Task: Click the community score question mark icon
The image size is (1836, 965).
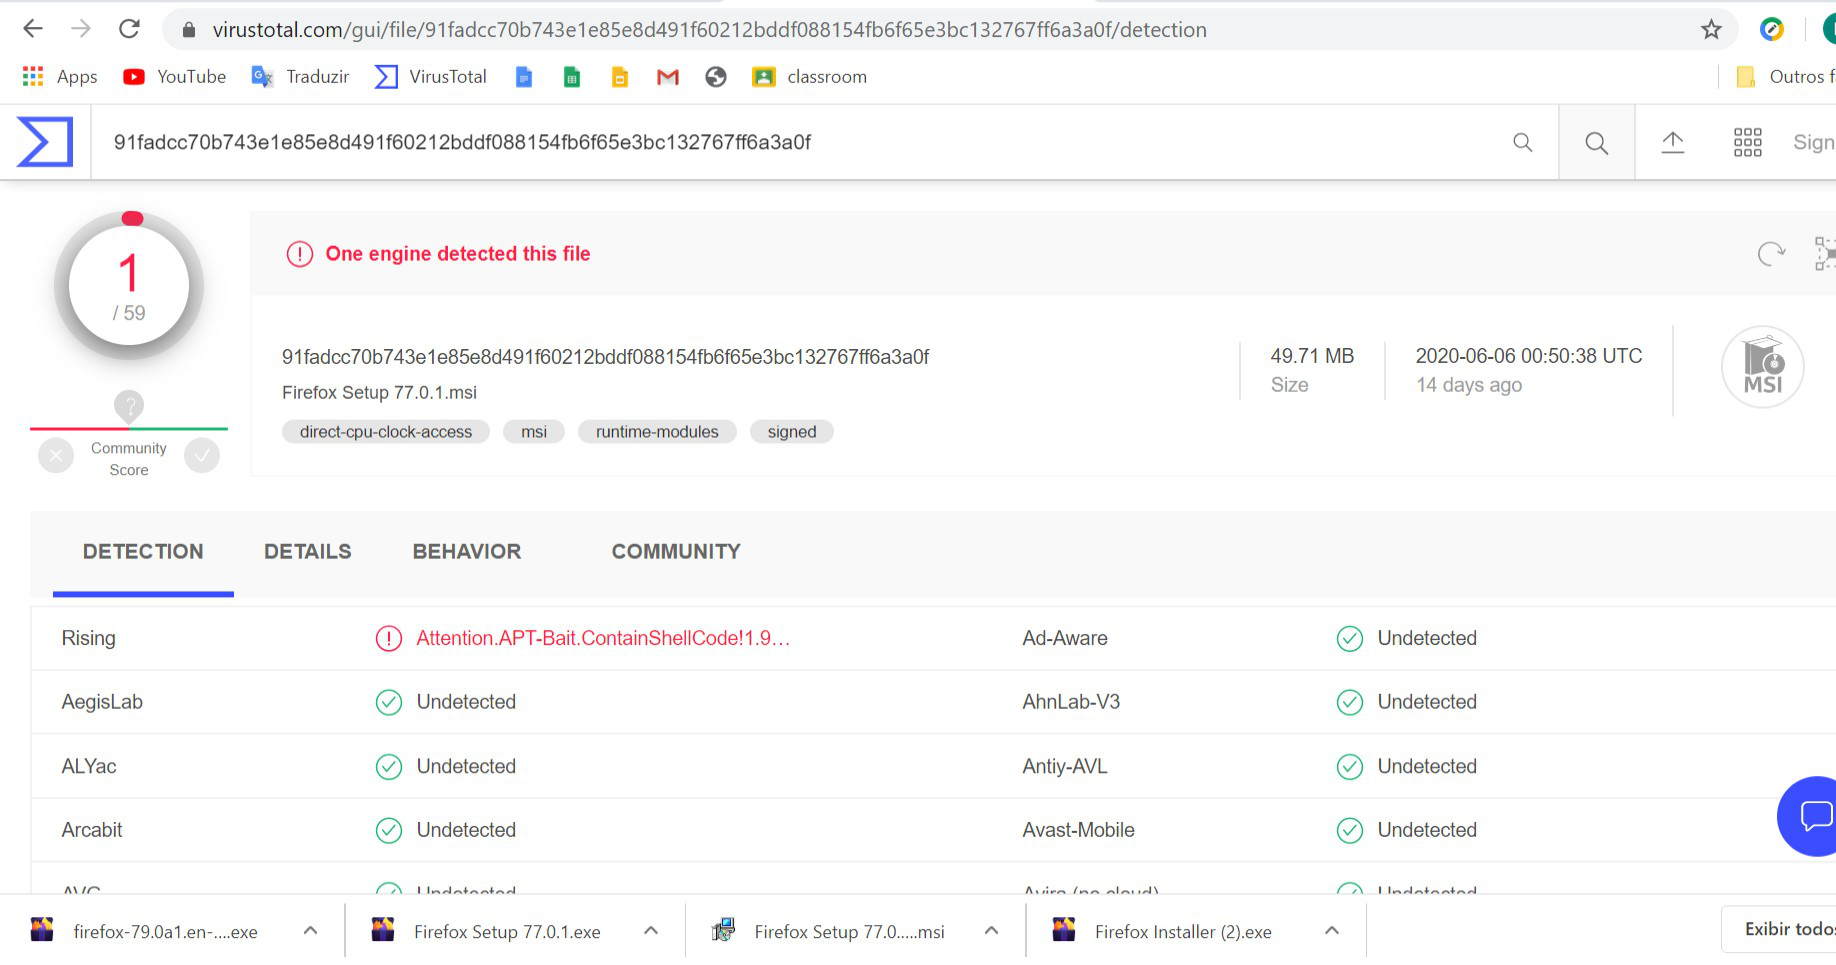Action: tap(129, 406)
